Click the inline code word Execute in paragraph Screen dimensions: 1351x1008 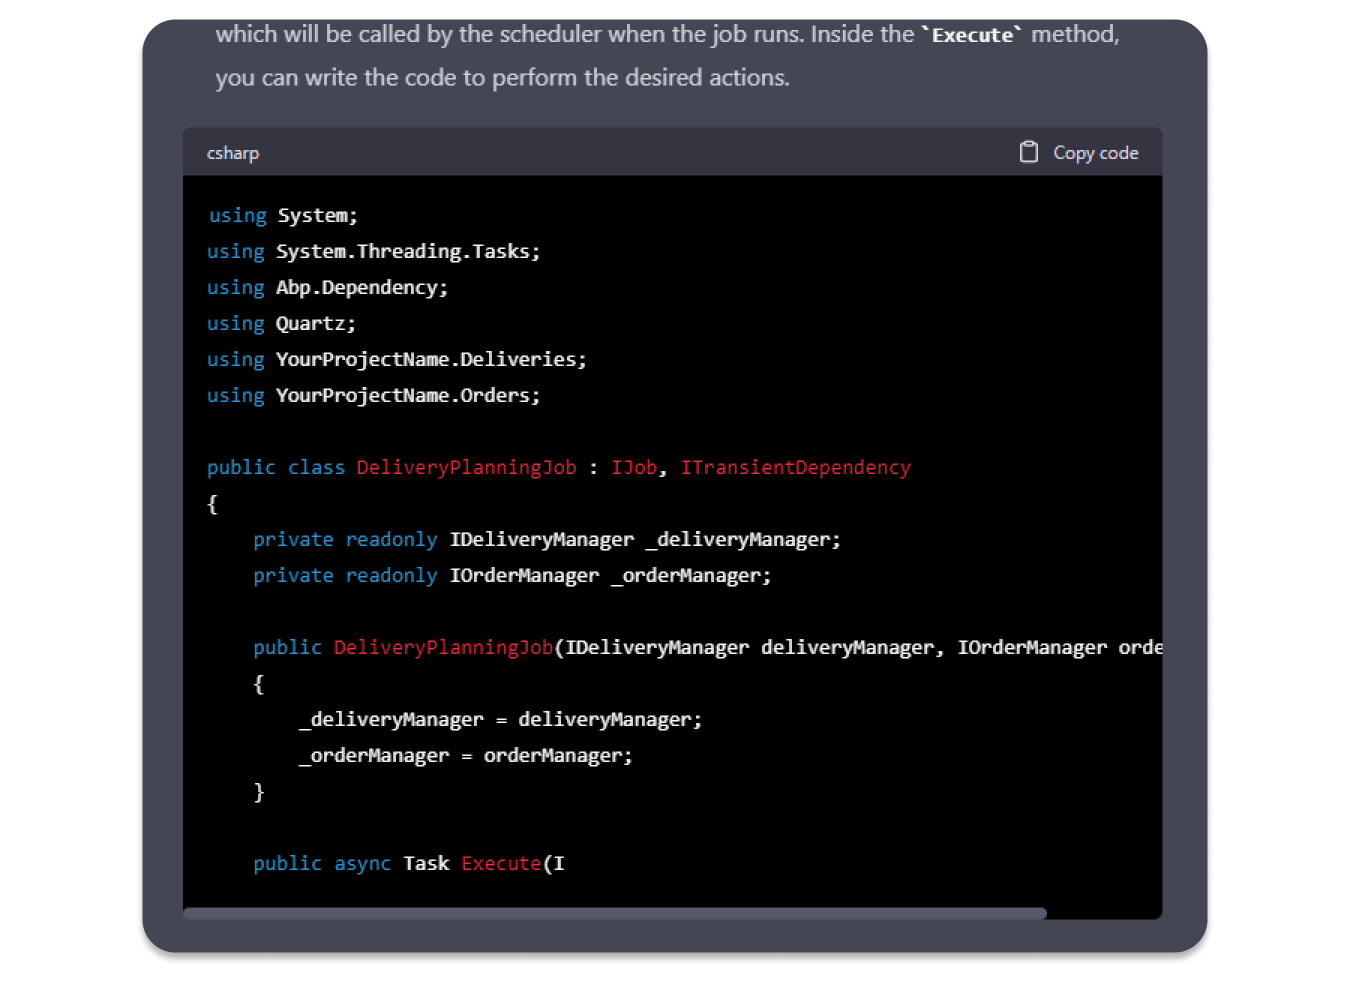tap(972, 35)
